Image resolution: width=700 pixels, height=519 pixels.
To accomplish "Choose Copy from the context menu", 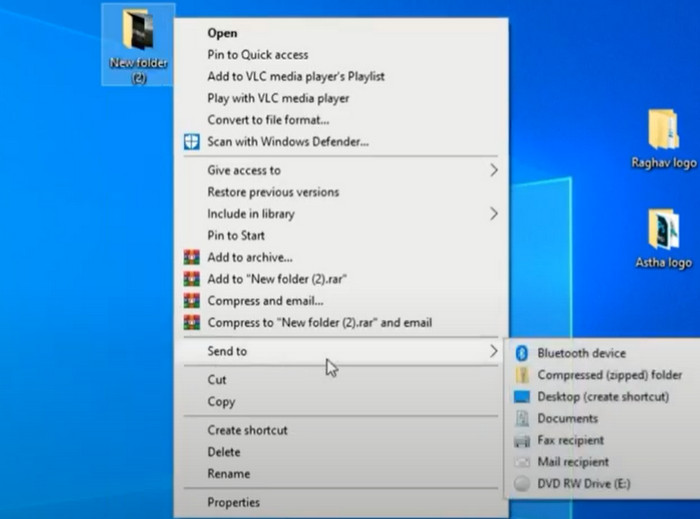I will [341, 402].
